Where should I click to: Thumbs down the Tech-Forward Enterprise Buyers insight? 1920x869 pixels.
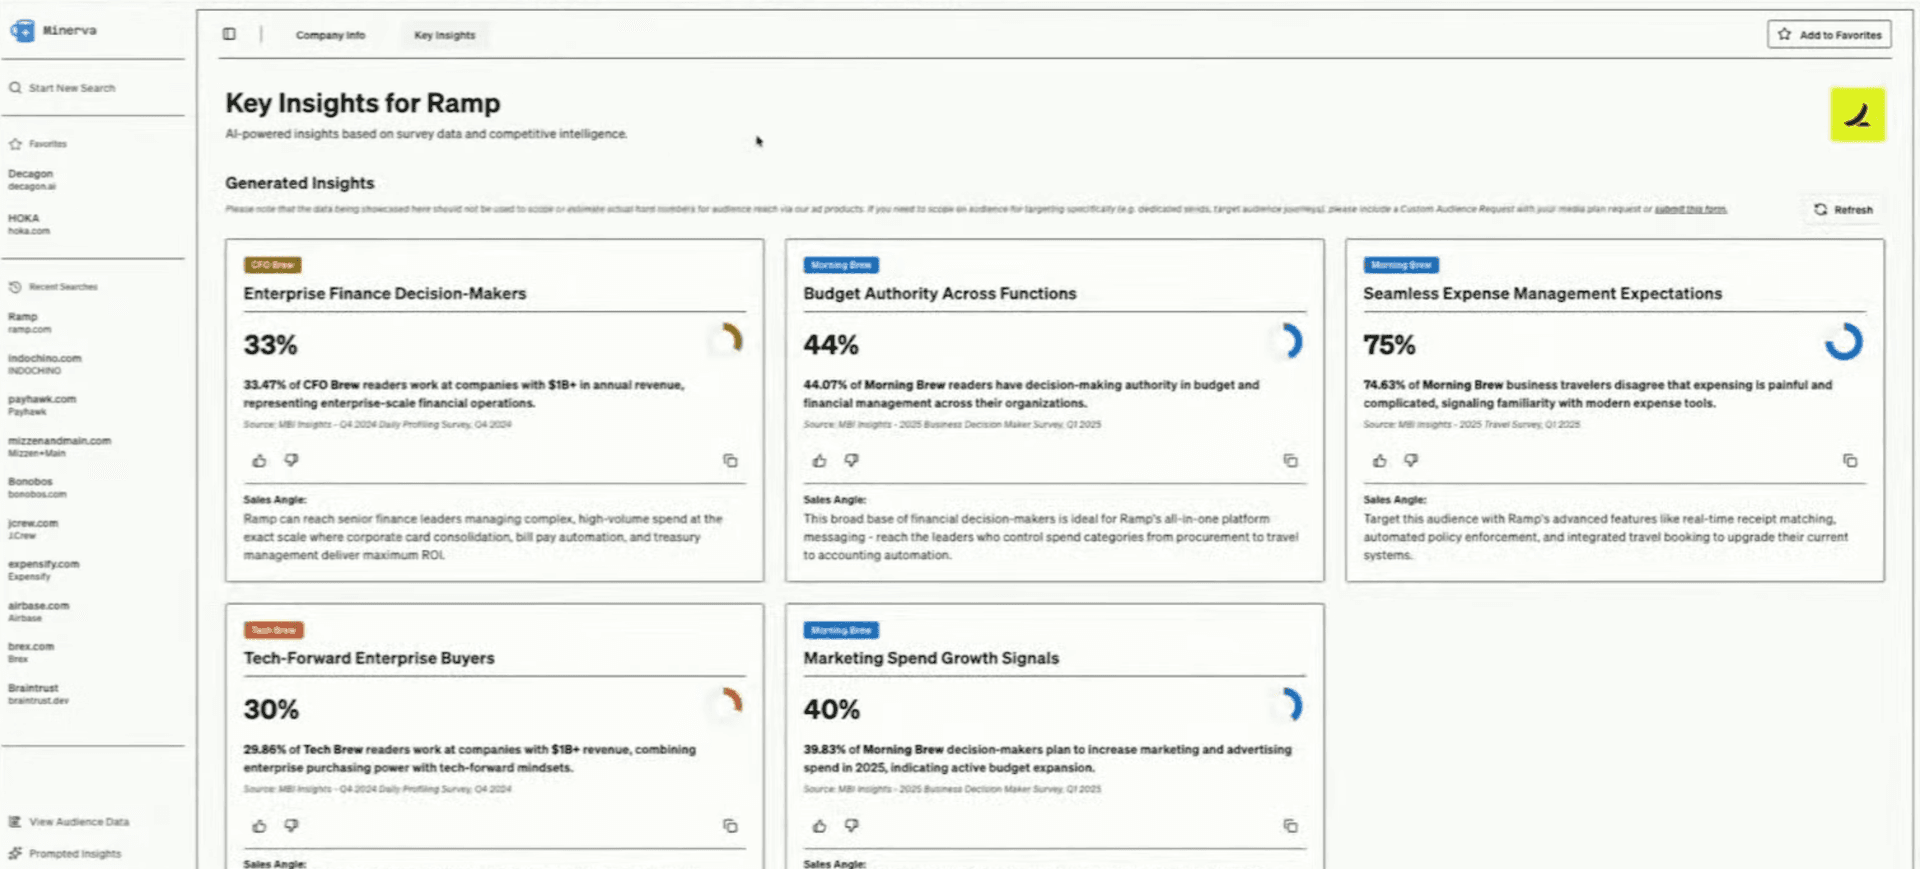pyautogui.click(x=291, y=826)
